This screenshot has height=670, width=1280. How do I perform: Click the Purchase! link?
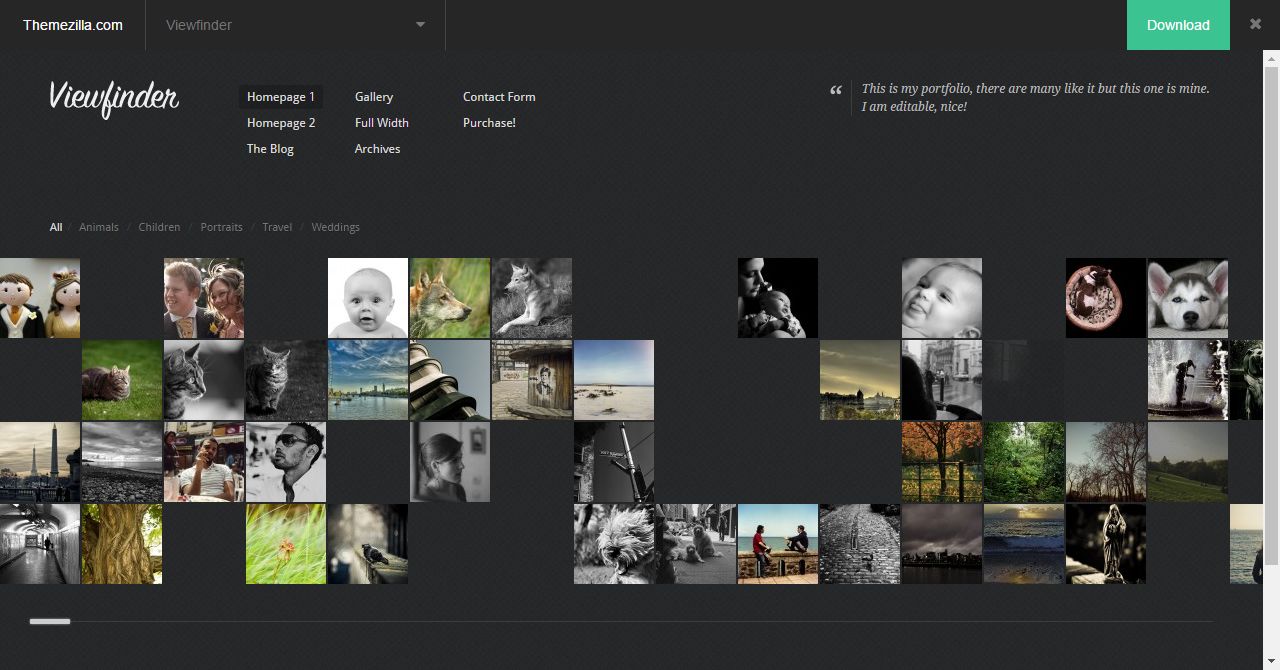489,123
